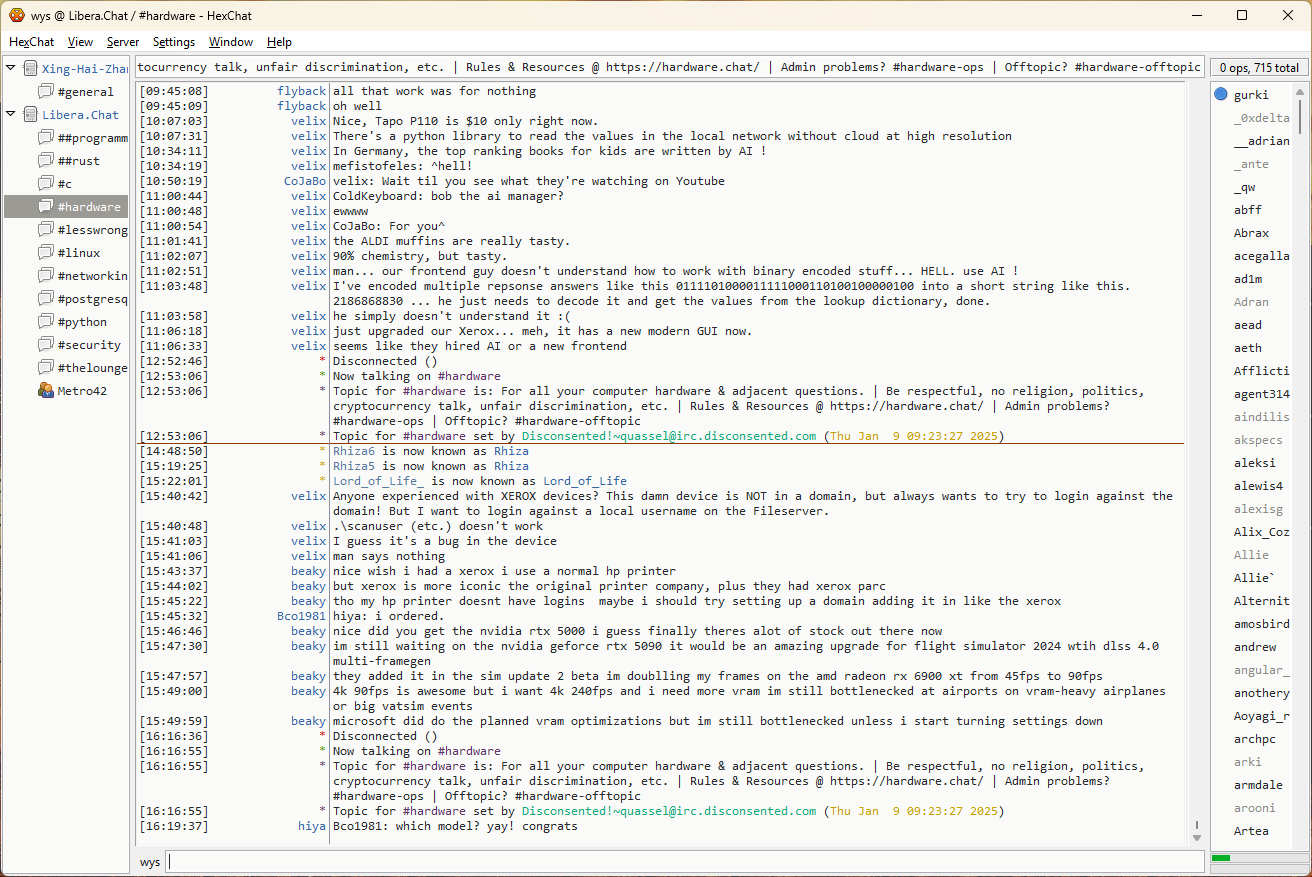Screen dimensions: 1312x877
Task: Select user aleksi in the user list
Action: 1254,463
